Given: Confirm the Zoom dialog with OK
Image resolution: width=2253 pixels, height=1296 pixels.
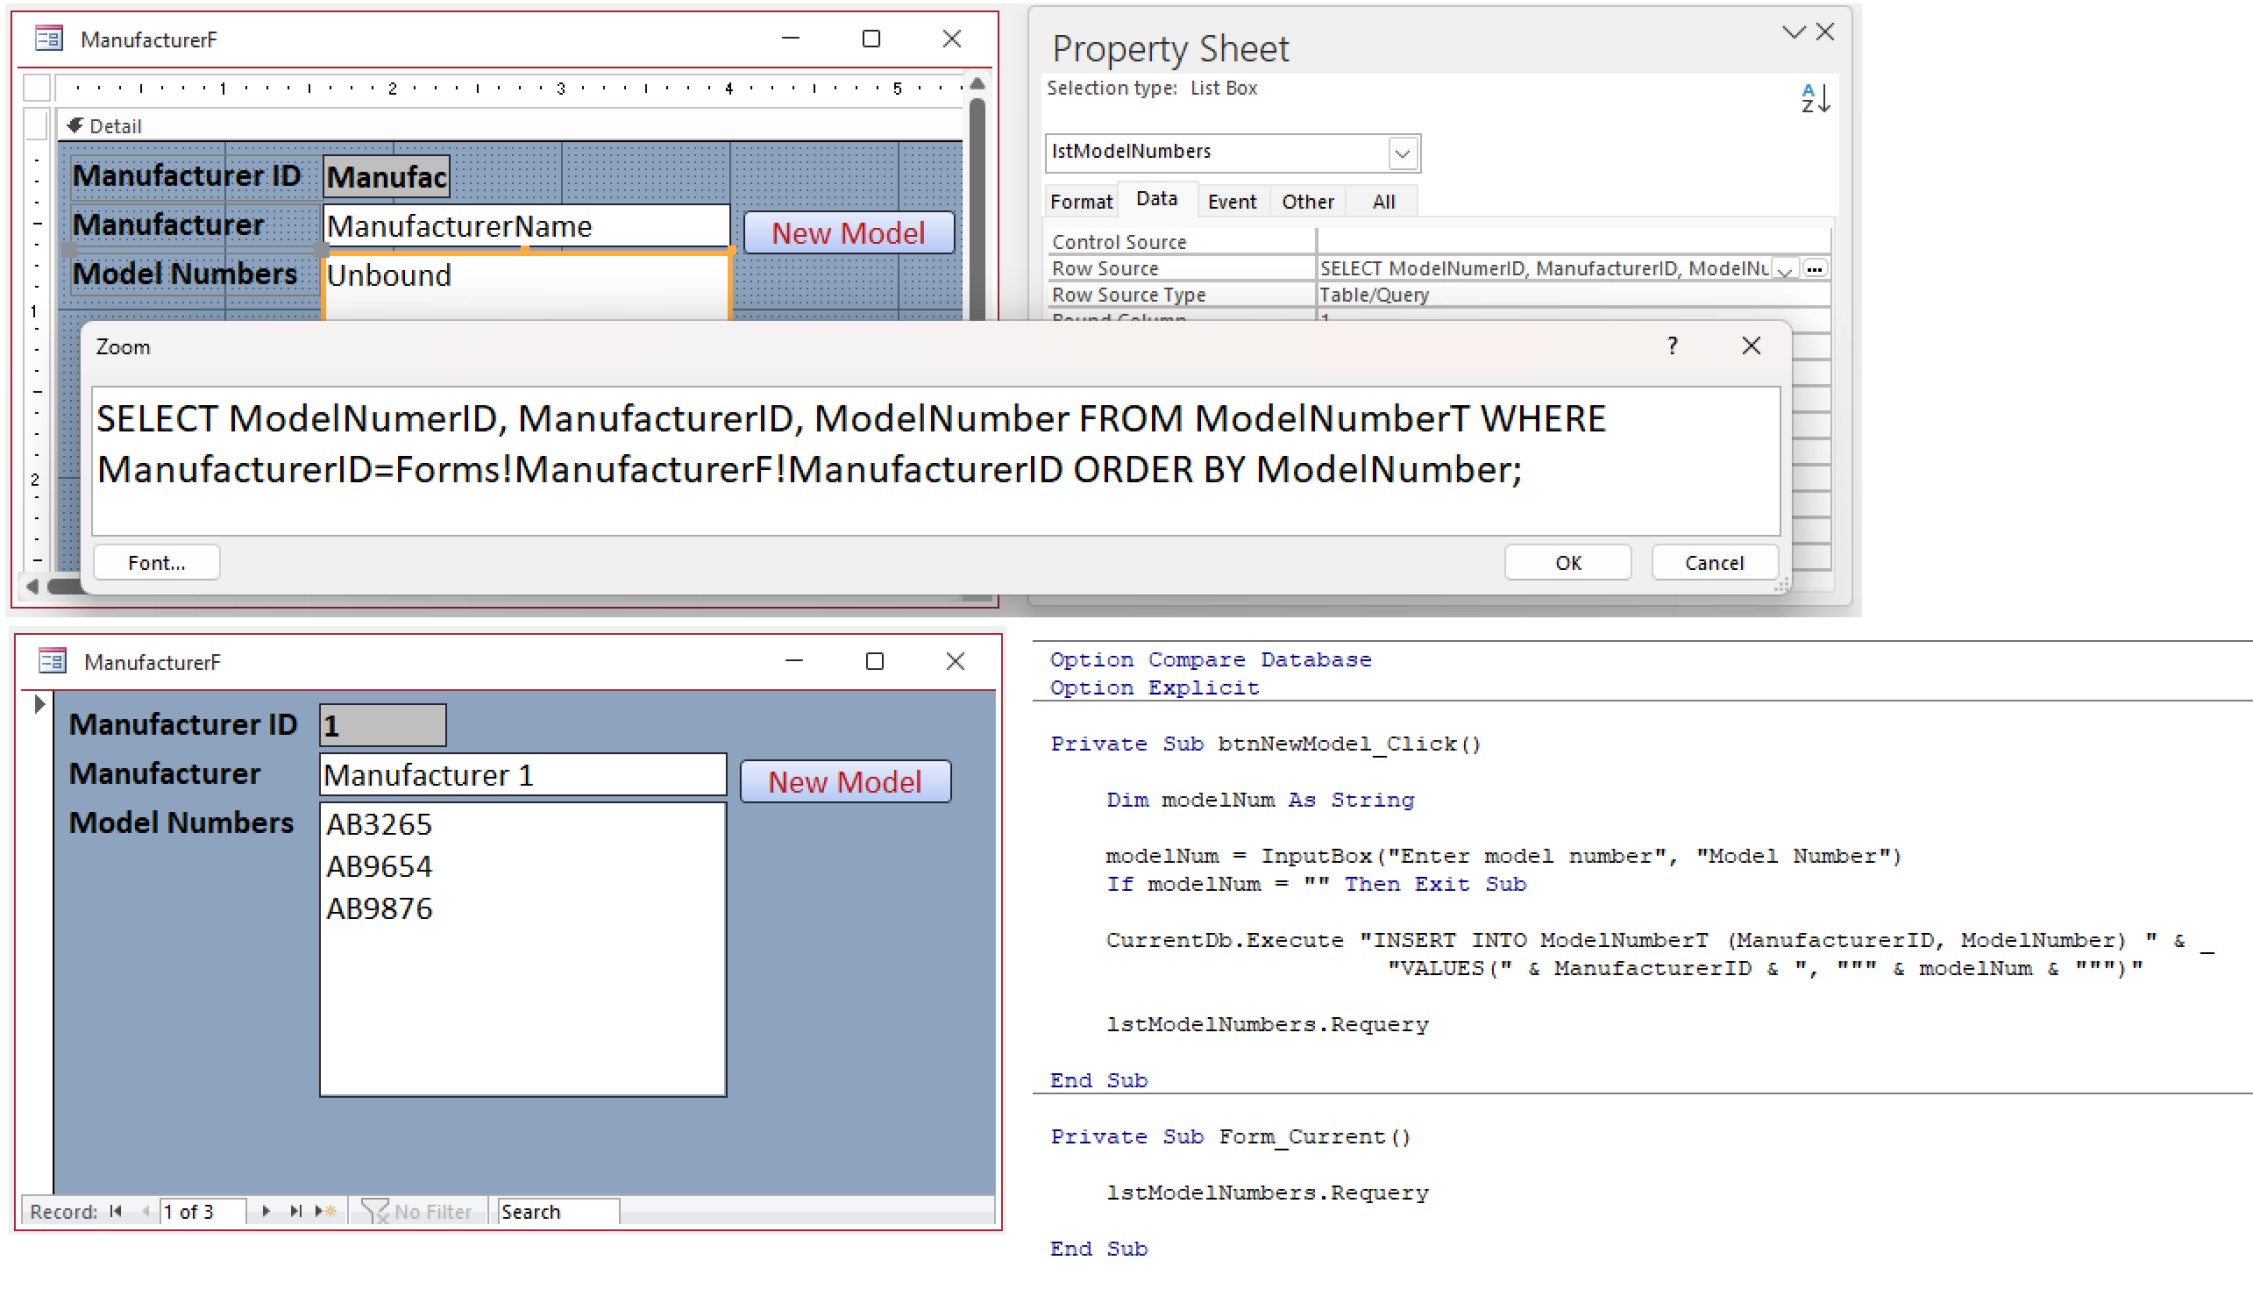Looking at the screenshot, I should (x=1567, y=562).
